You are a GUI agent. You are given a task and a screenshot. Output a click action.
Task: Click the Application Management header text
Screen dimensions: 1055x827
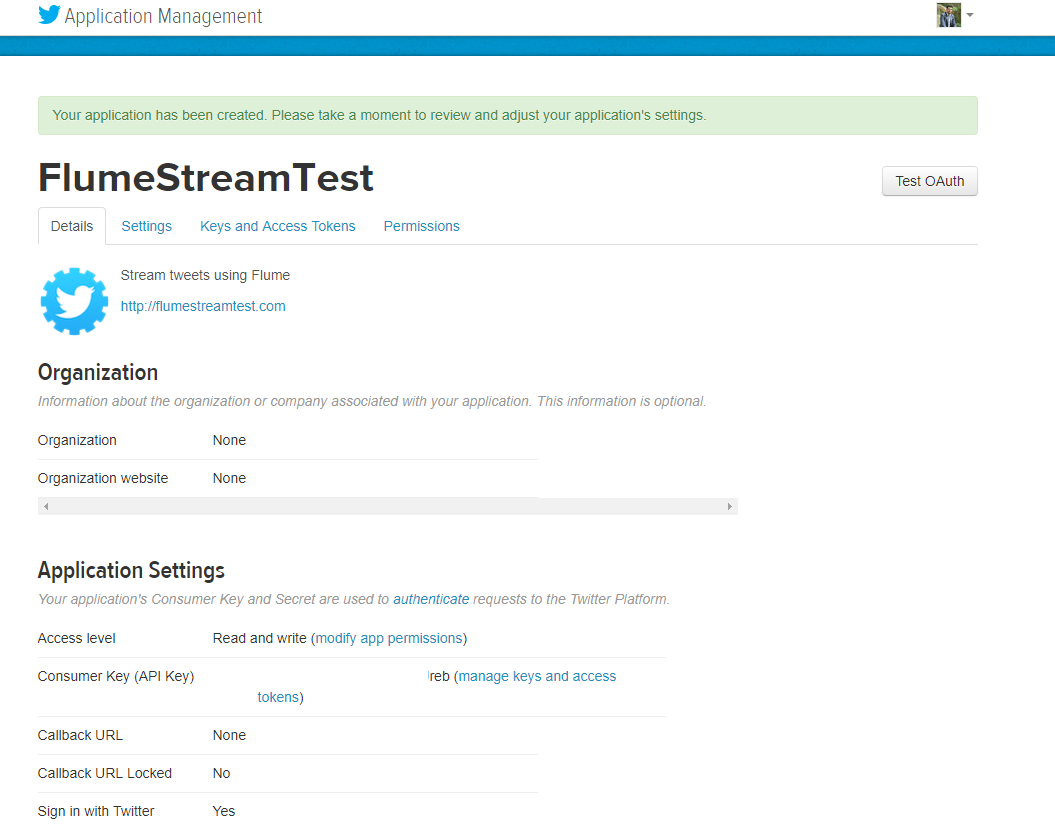163,16
